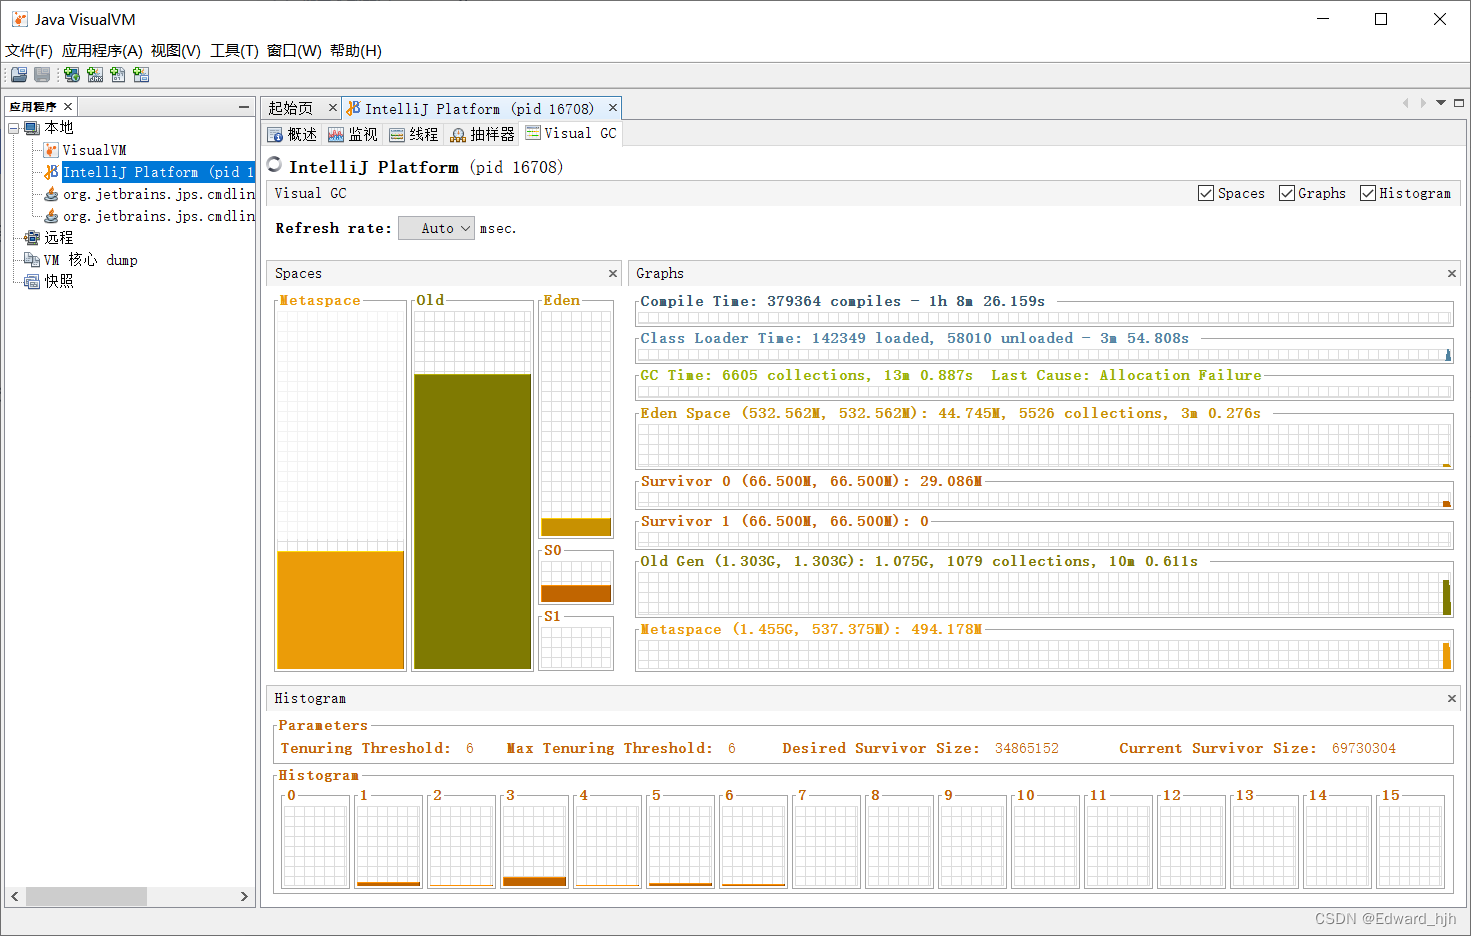Switch to the 概述 overview tab
The width and height of the screenshot is (1471, 936).
point(293,135)
